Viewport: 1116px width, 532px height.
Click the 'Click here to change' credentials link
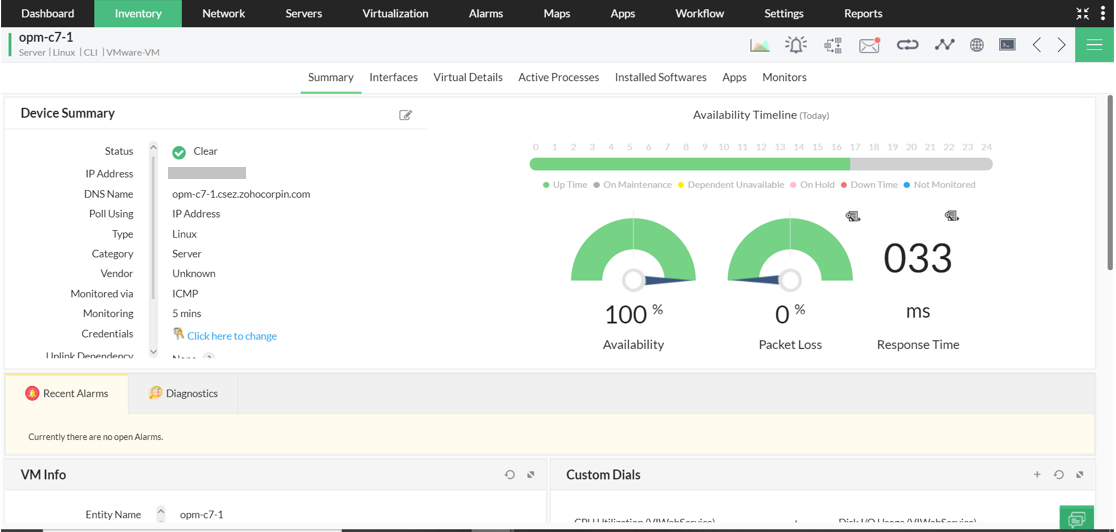(232, 336)
